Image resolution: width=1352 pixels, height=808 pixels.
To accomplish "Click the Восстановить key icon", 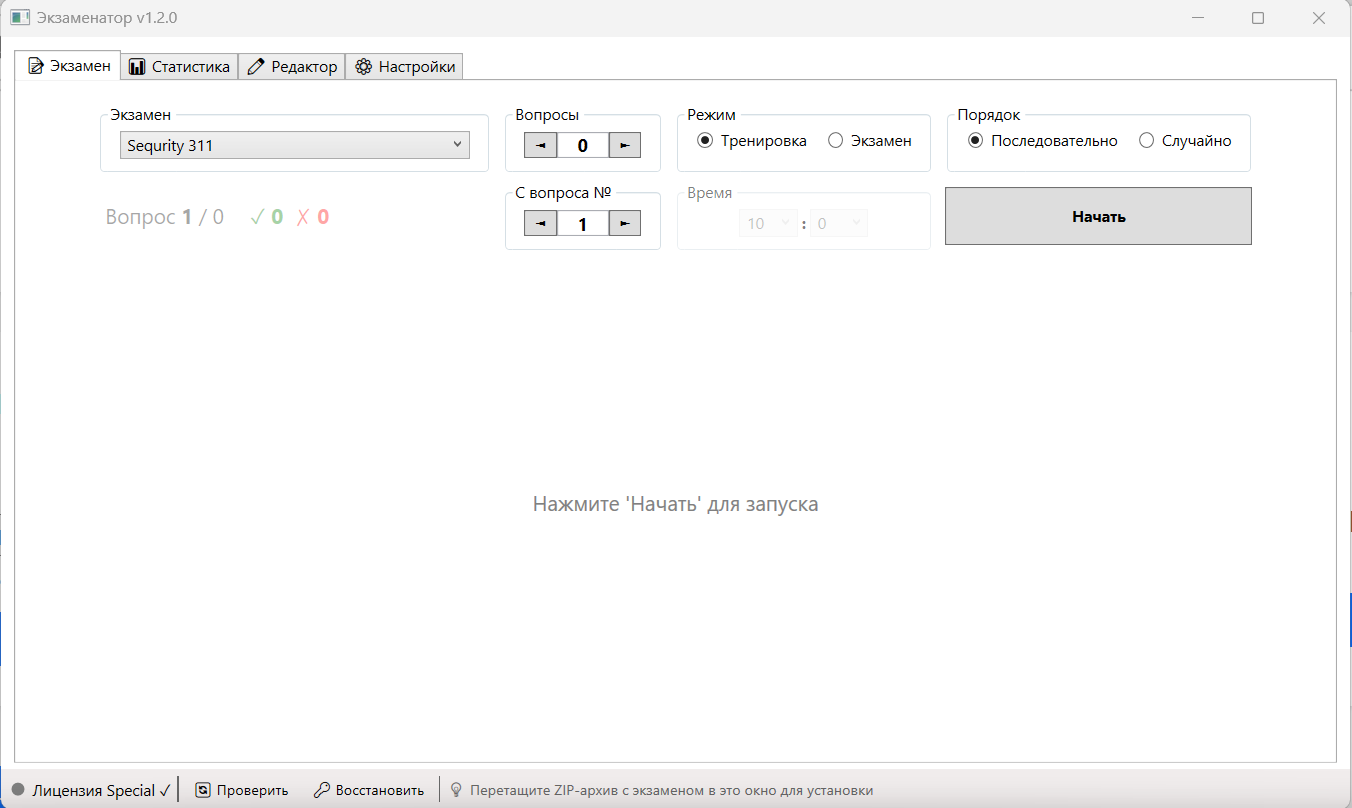I will [x=322, y=790].
